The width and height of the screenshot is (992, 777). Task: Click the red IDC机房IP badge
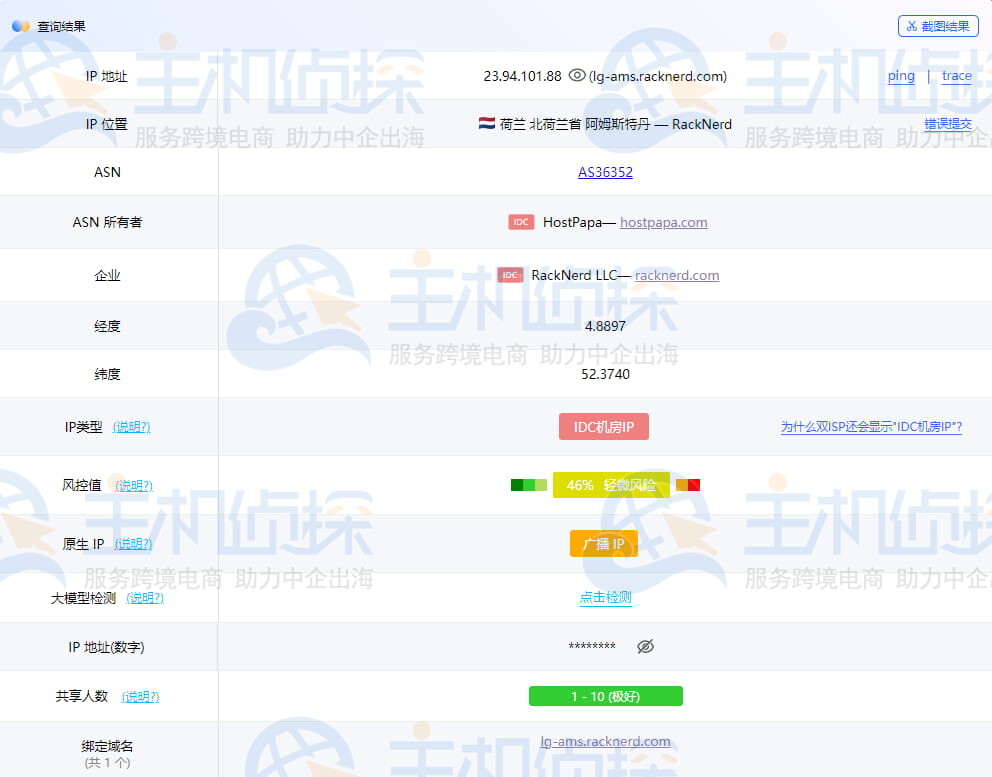click(604, 426)
